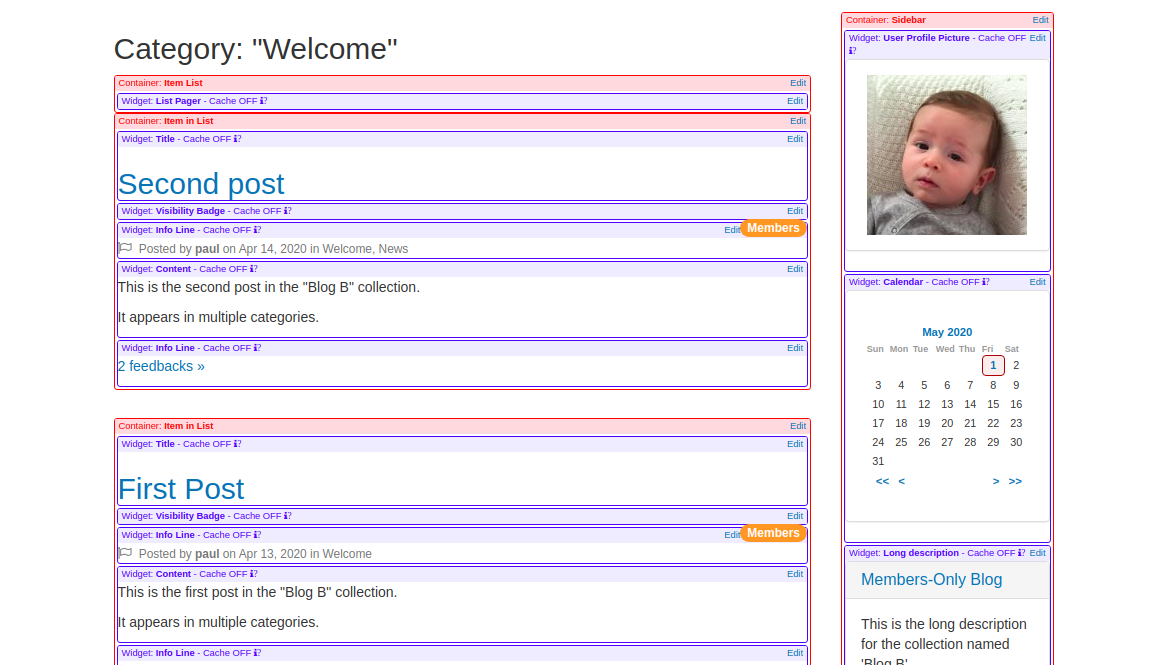
Task: Click cache info icon on Second post Visibility Badge widget
Action: pos(288,211)
